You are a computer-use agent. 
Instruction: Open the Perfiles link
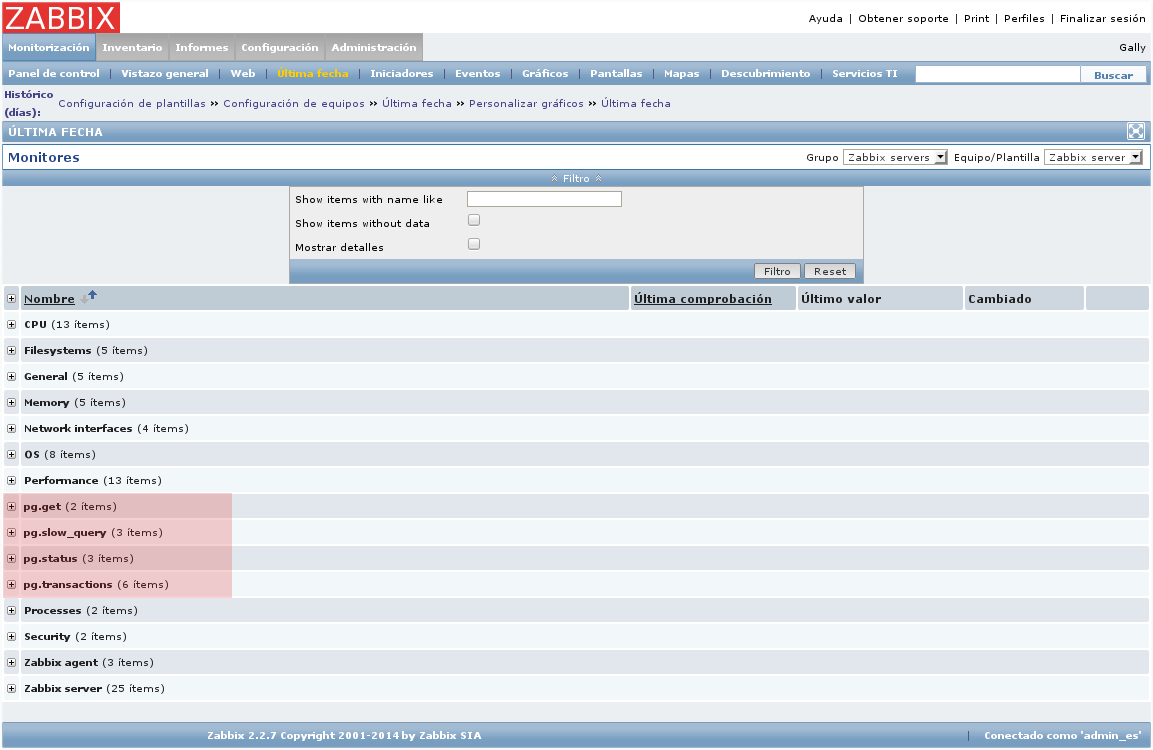(1024, 18)
